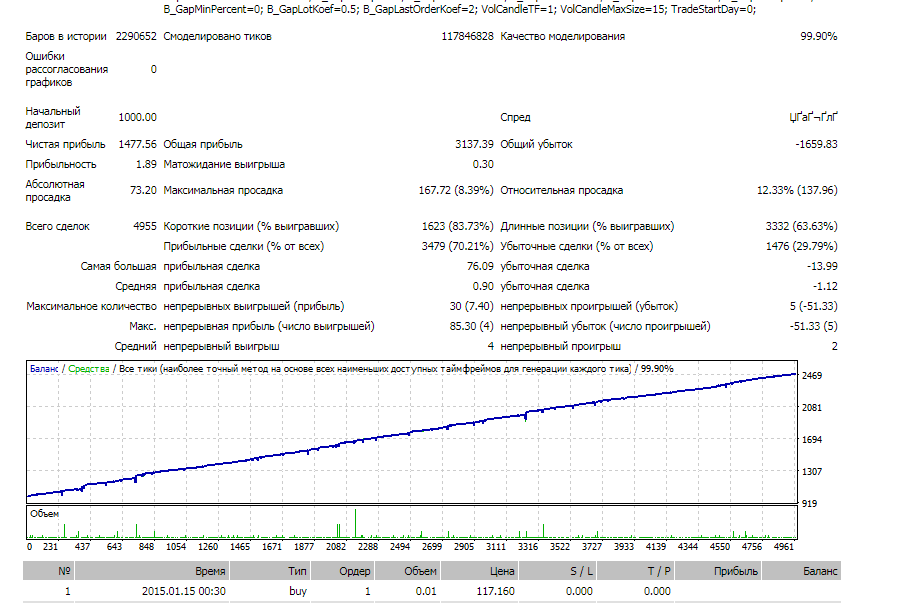This screenshot has height=603, width=899.
Task: Select average profit trade value 0.90
Action: click(x=483, y=286)
